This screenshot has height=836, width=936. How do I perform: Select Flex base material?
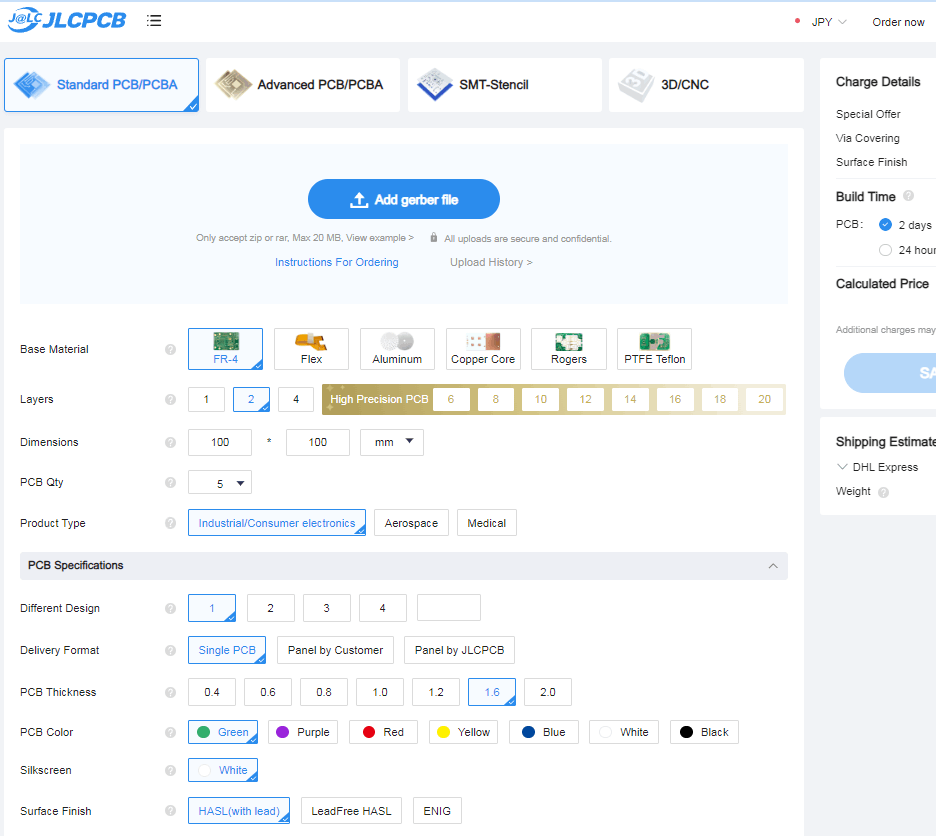pos(311,349)
